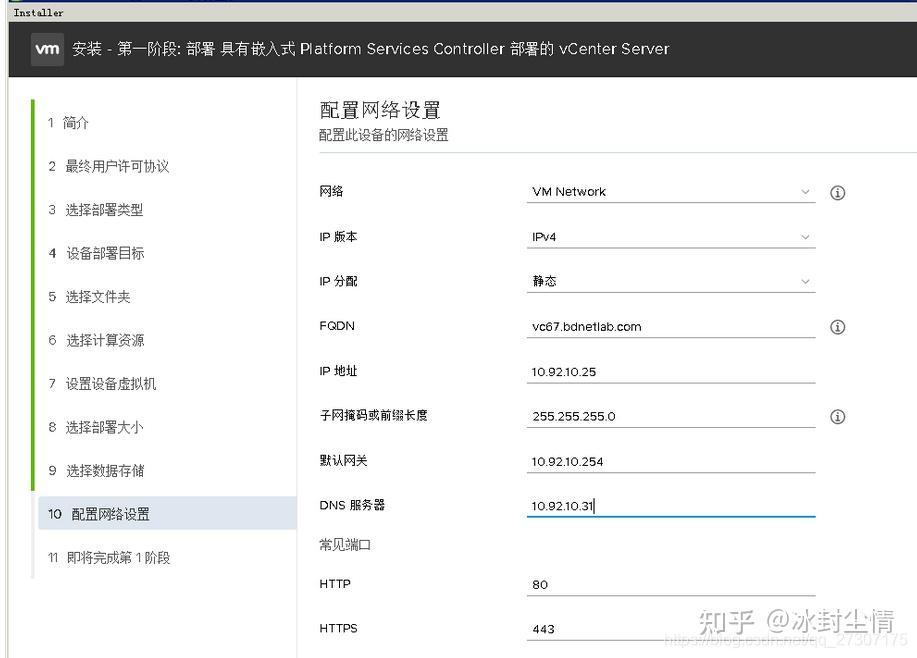Go to step 2 最终用户许可协议
This screenshot has height=658, width=917.
tap(109, 167)
